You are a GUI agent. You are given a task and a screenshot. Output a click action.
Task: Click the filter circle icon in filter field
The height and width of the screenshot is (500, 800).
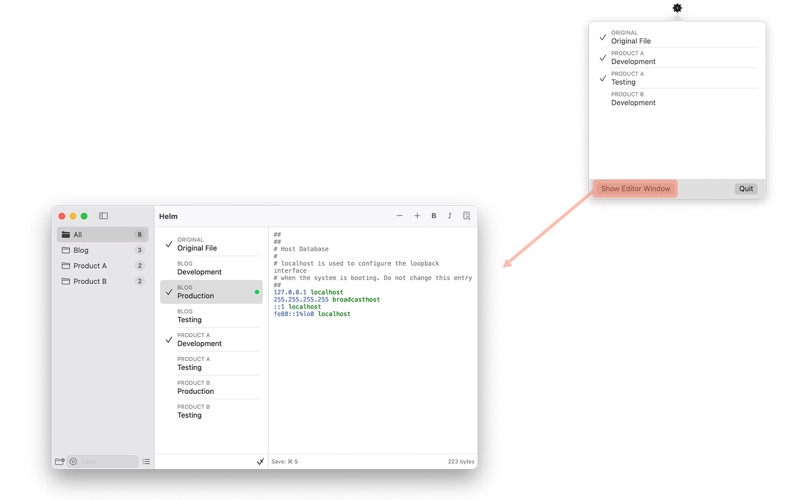(73, 461)
